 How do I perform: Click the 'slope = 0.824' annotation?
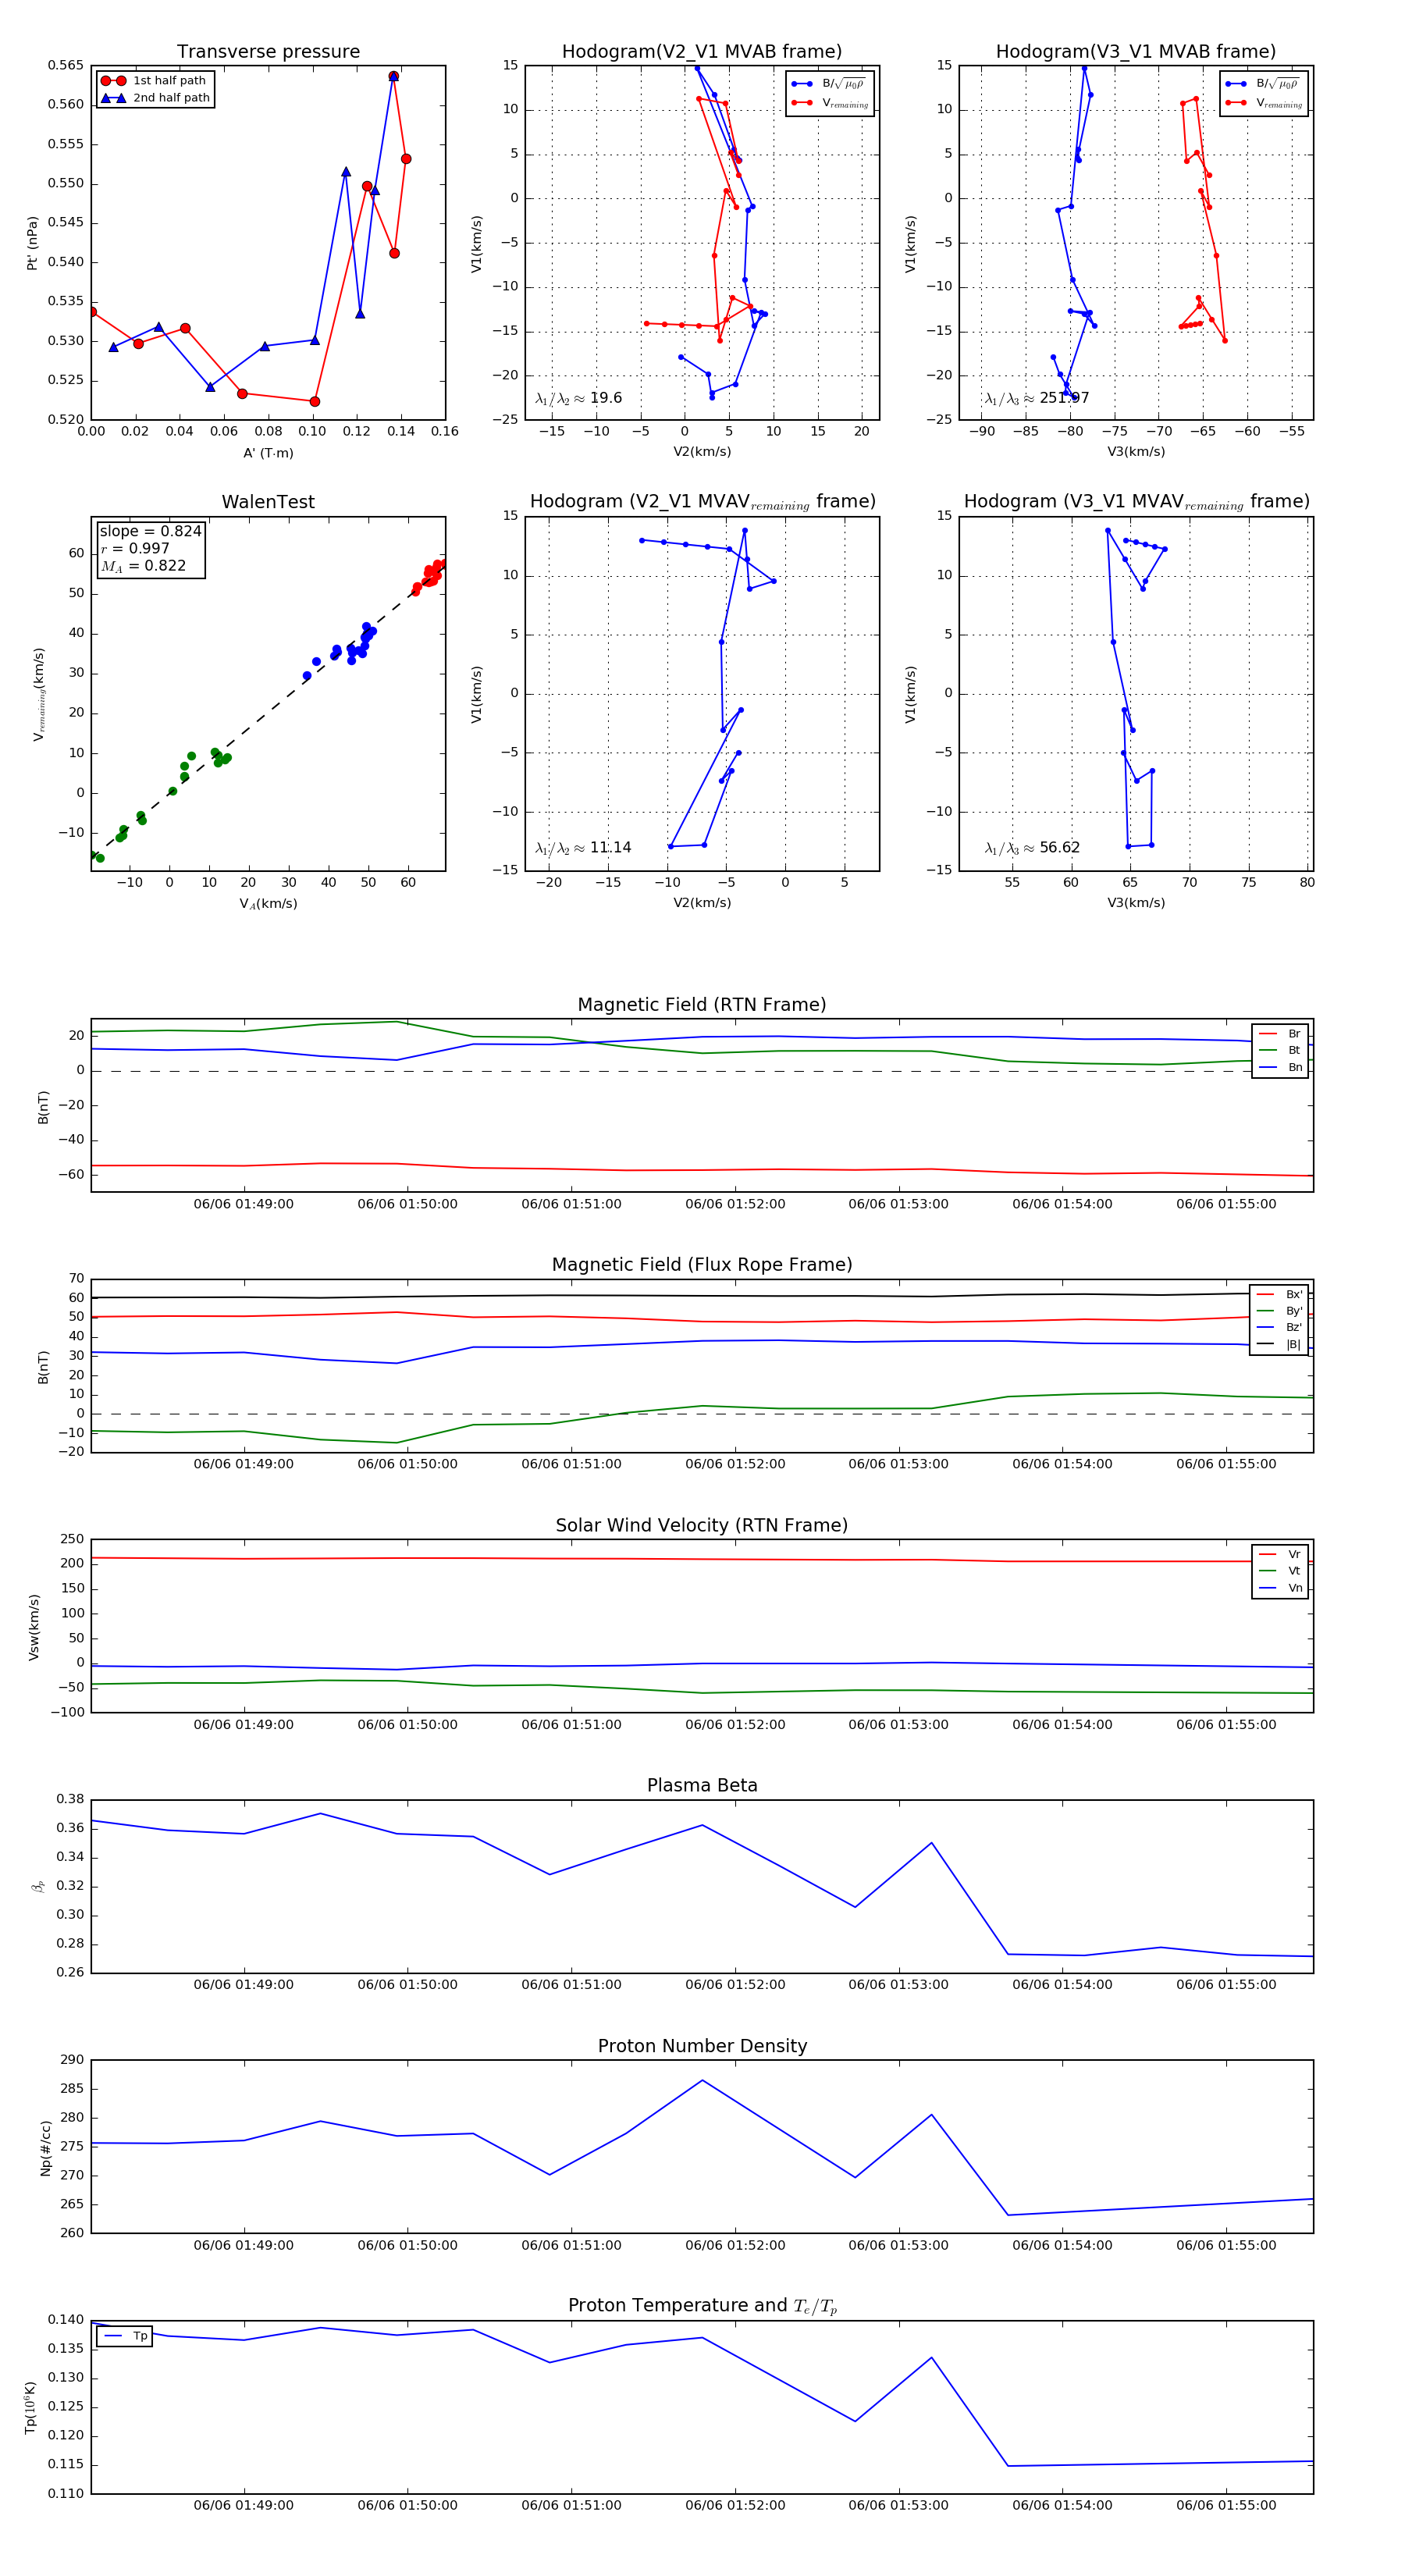(x=150, y=531)
